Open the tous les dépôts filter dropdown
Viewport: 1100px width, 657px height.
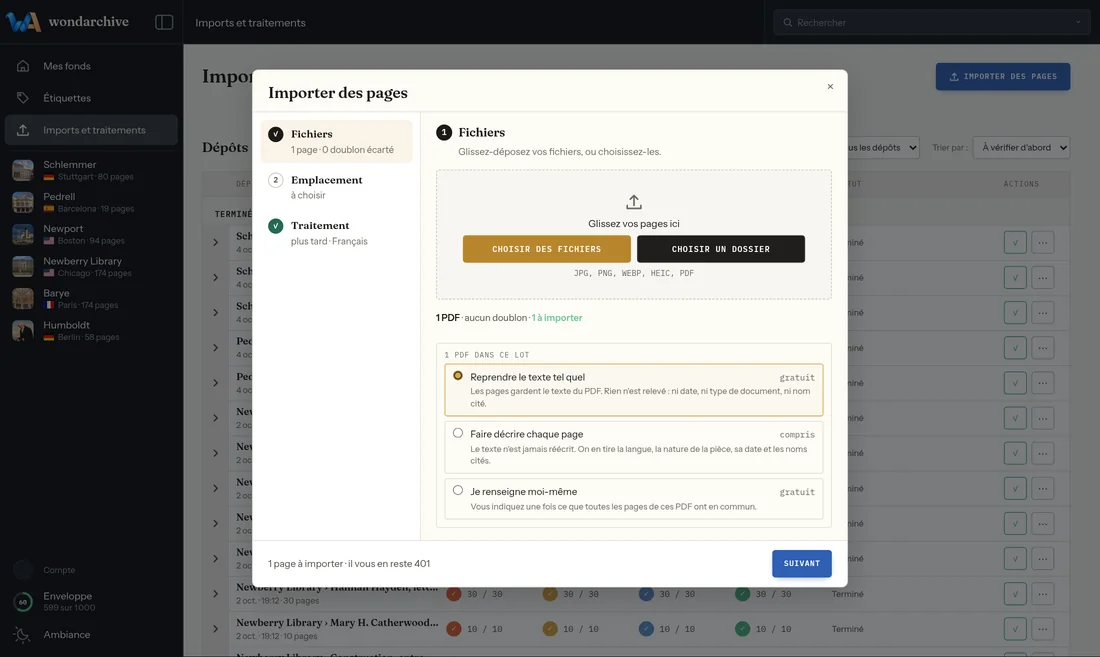point(883,147)
